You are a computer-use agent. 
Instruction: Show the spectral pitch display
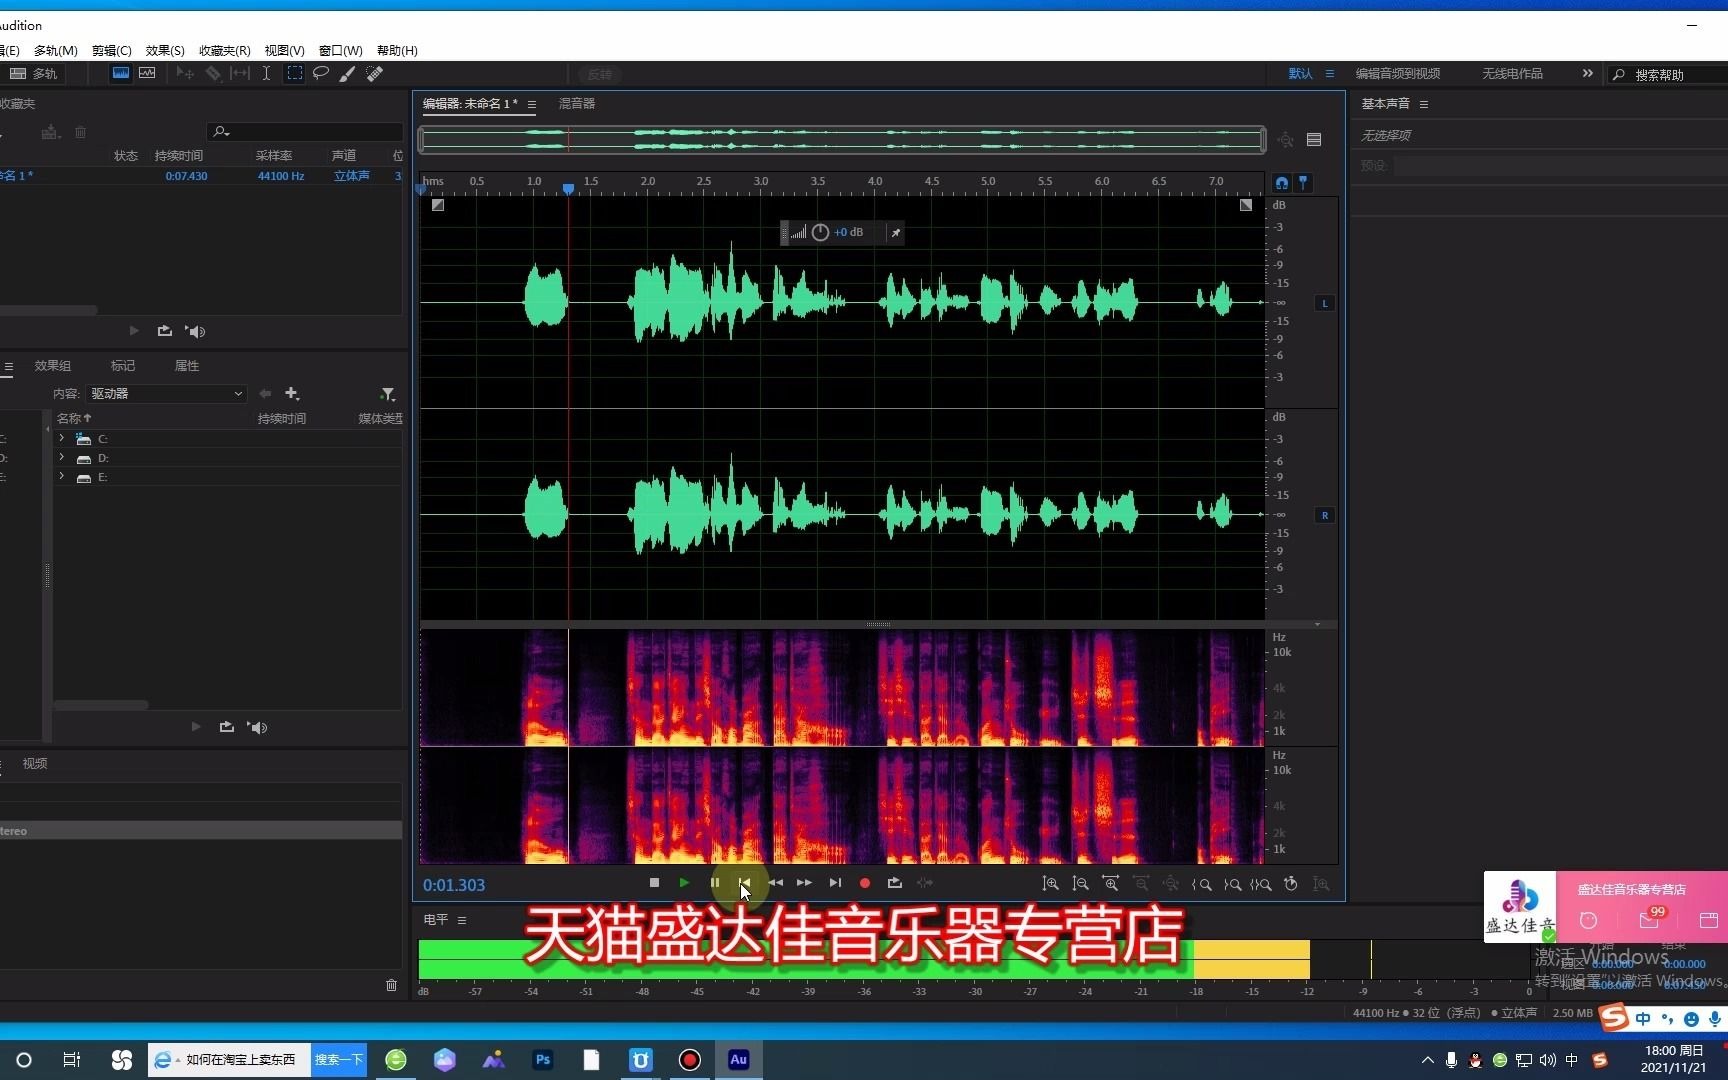coord(147,73)
